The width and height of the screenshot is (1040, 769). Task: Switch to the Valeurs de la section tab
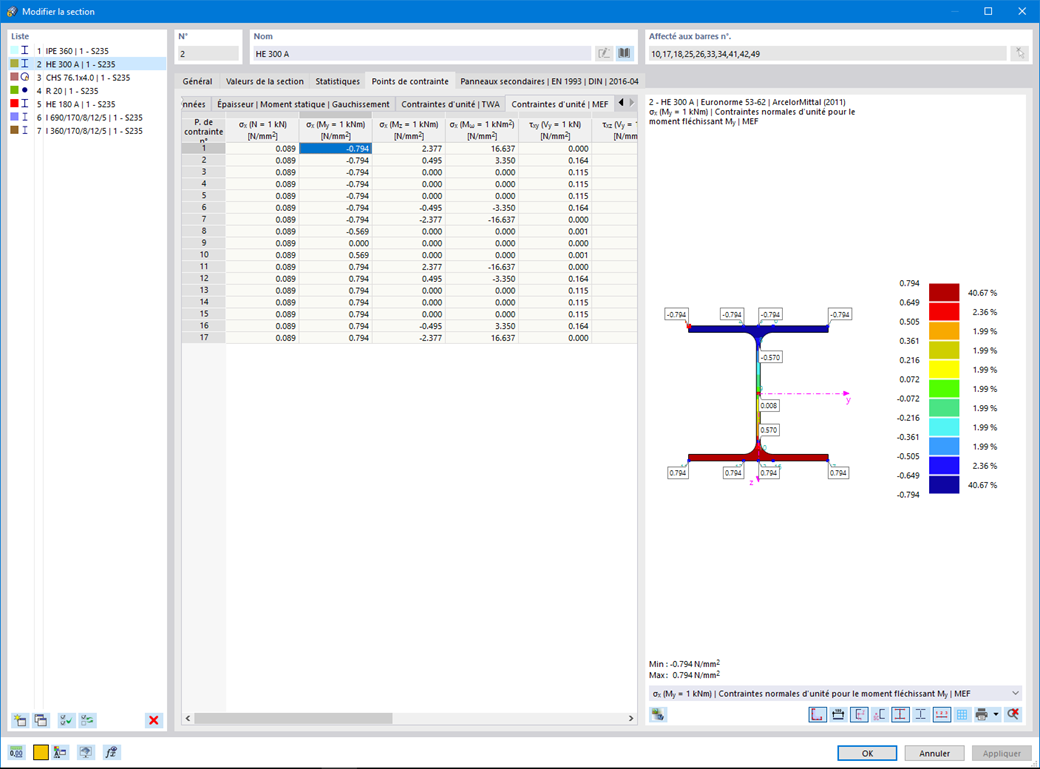[x=265, y=81]
